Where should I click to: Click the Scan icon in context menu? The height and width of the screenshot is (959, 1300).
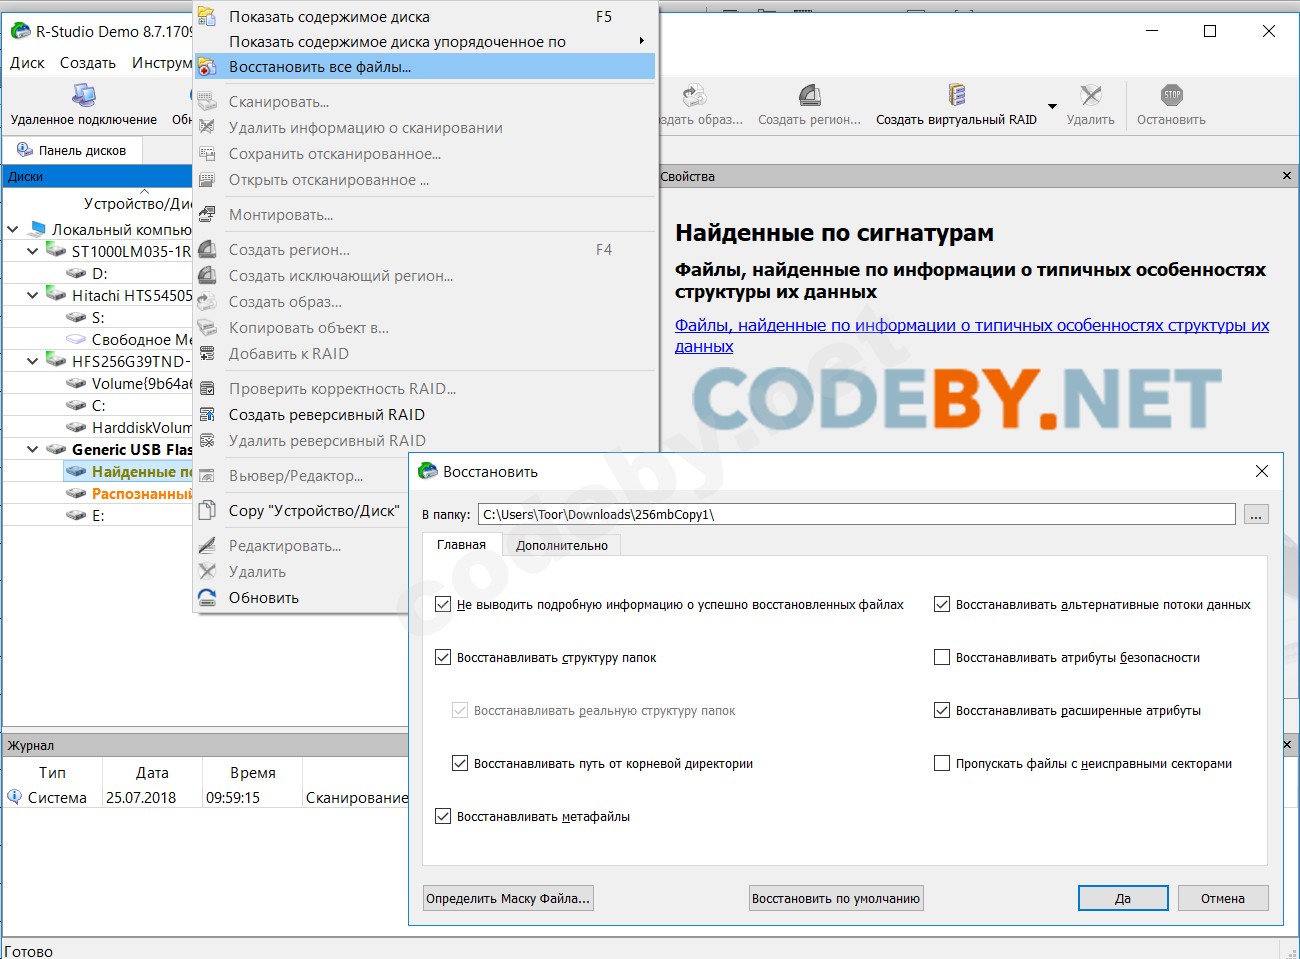click(x=207, y=101)
